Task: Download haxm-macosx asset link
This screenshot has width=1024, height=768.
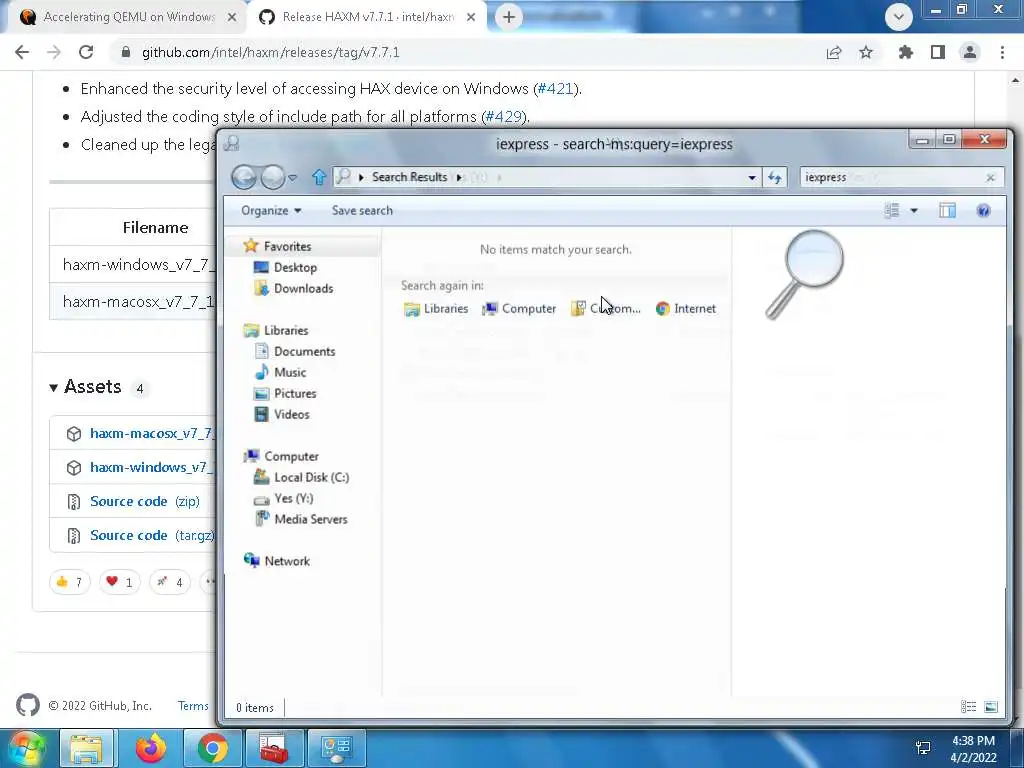Action: coord(152,433)
